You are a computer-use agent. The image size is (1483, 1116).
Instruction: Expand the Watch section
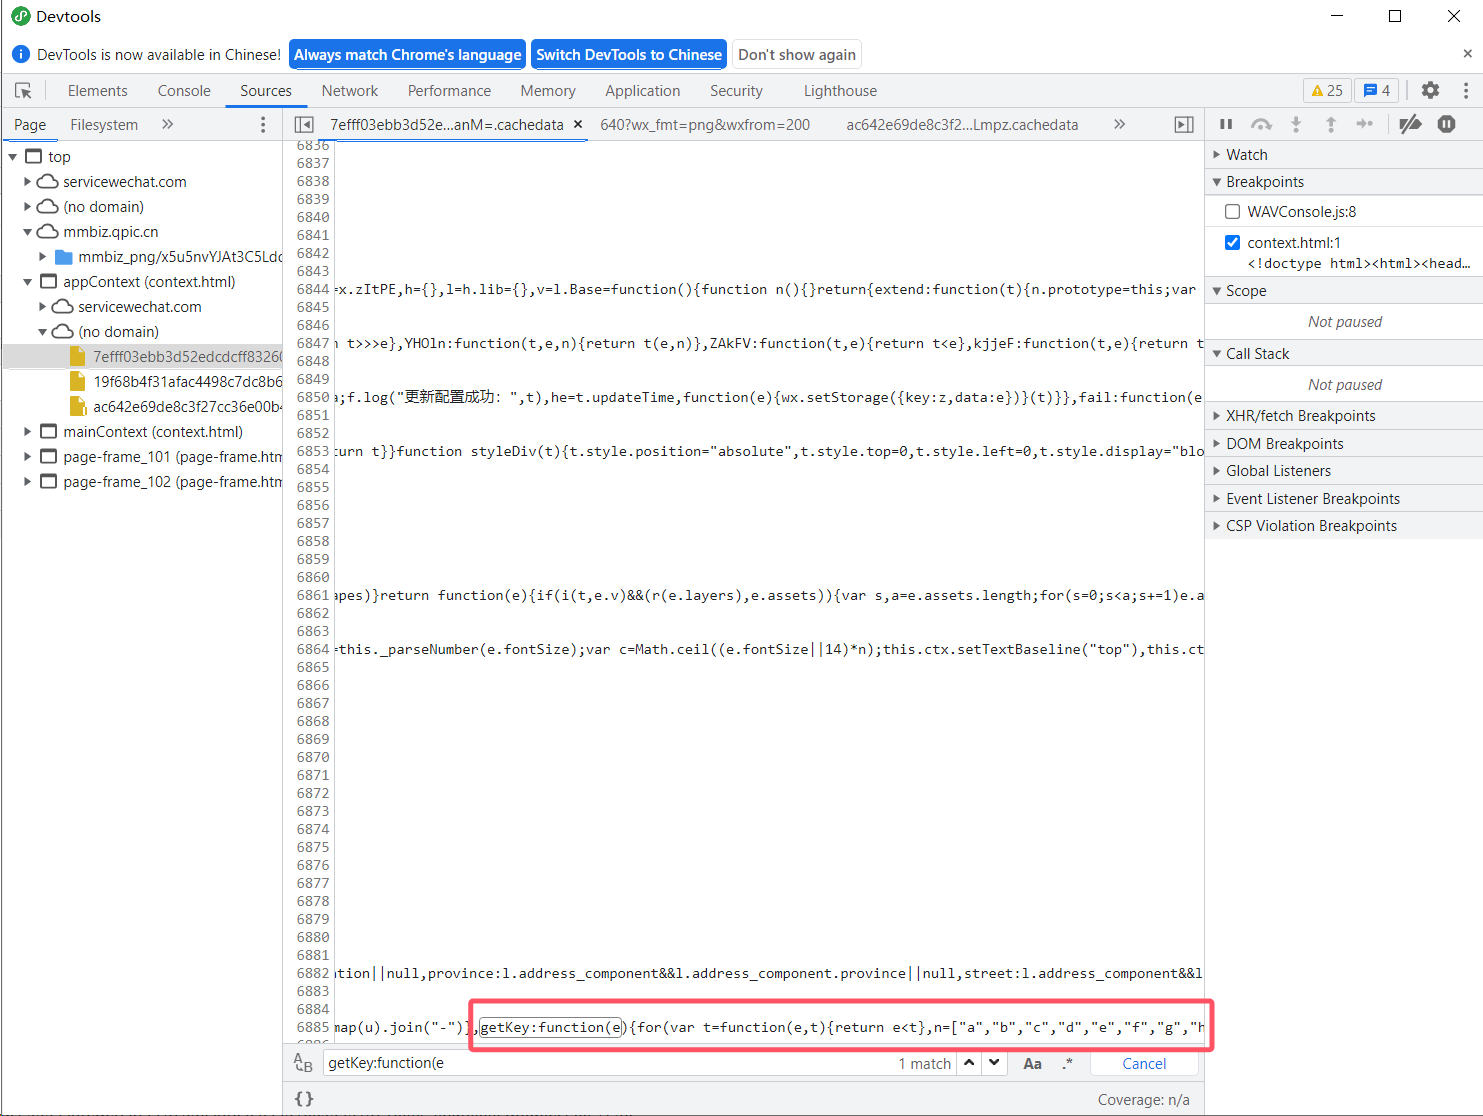[x=1246, y=155]
